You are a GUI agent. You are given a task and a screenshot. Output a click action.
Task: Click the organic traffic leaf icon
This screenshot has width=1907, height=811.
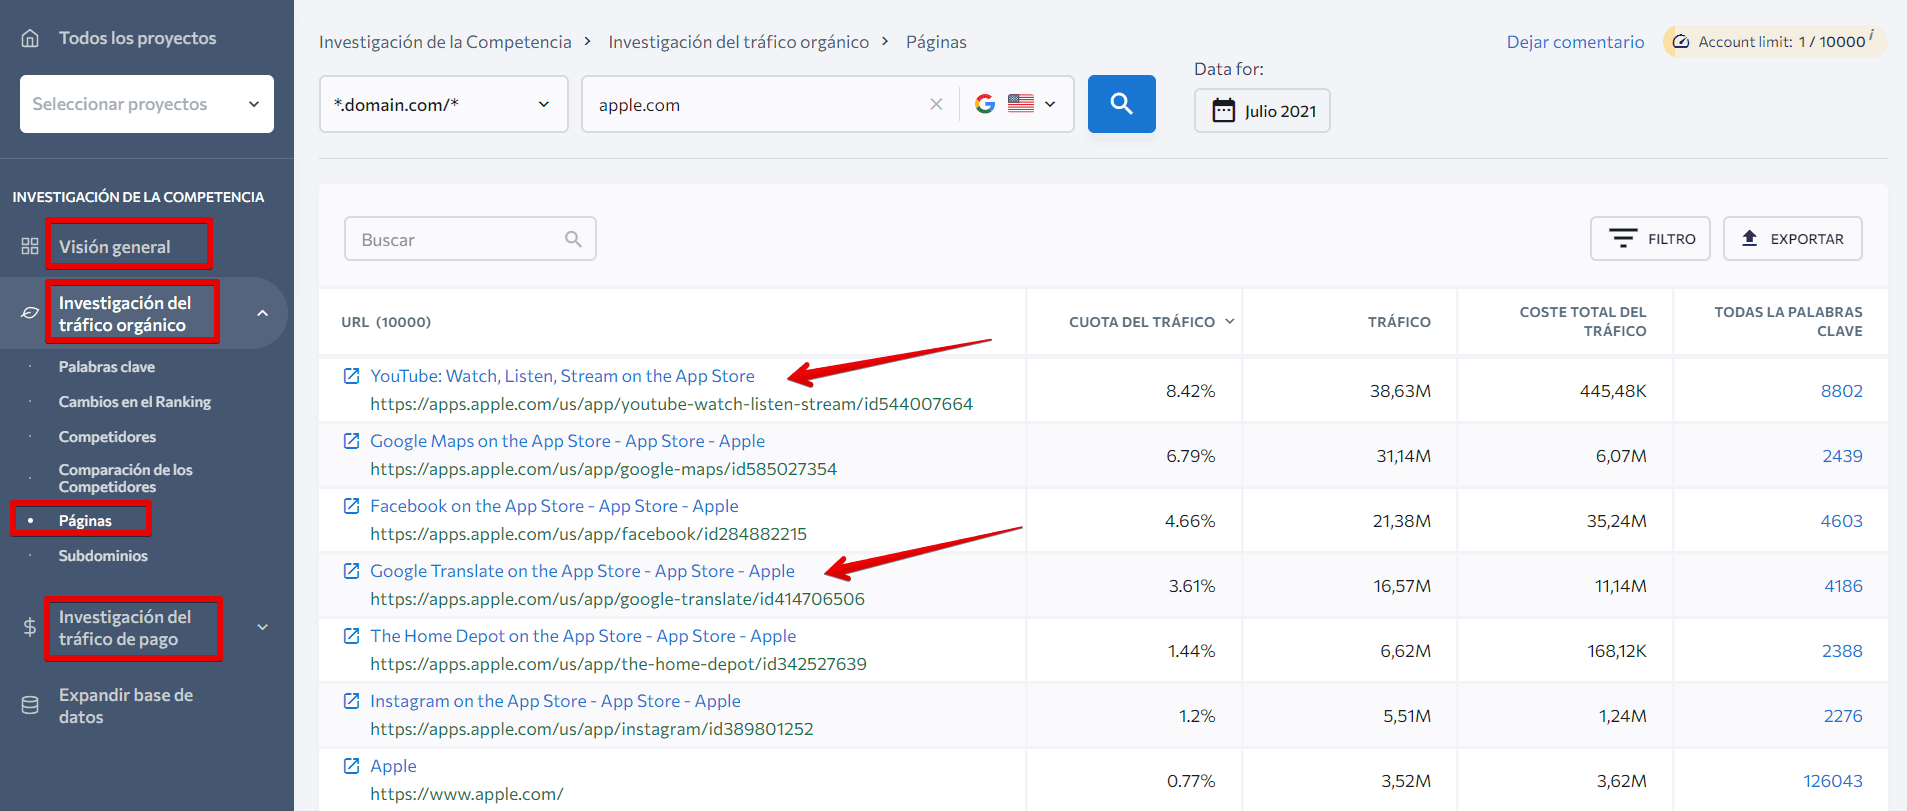30,313
